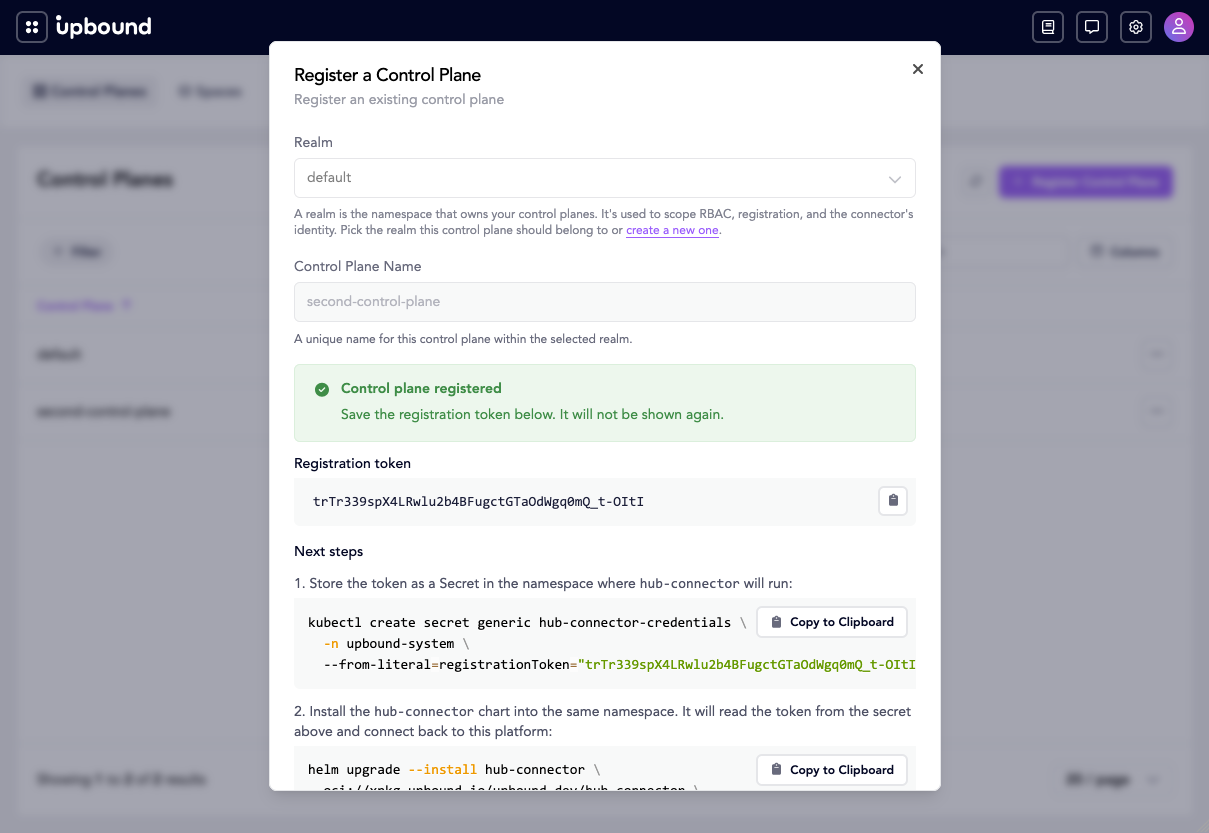Open the blurred per-page dropdown
The image size is (1209, 833).
[x=1113, y=779]
